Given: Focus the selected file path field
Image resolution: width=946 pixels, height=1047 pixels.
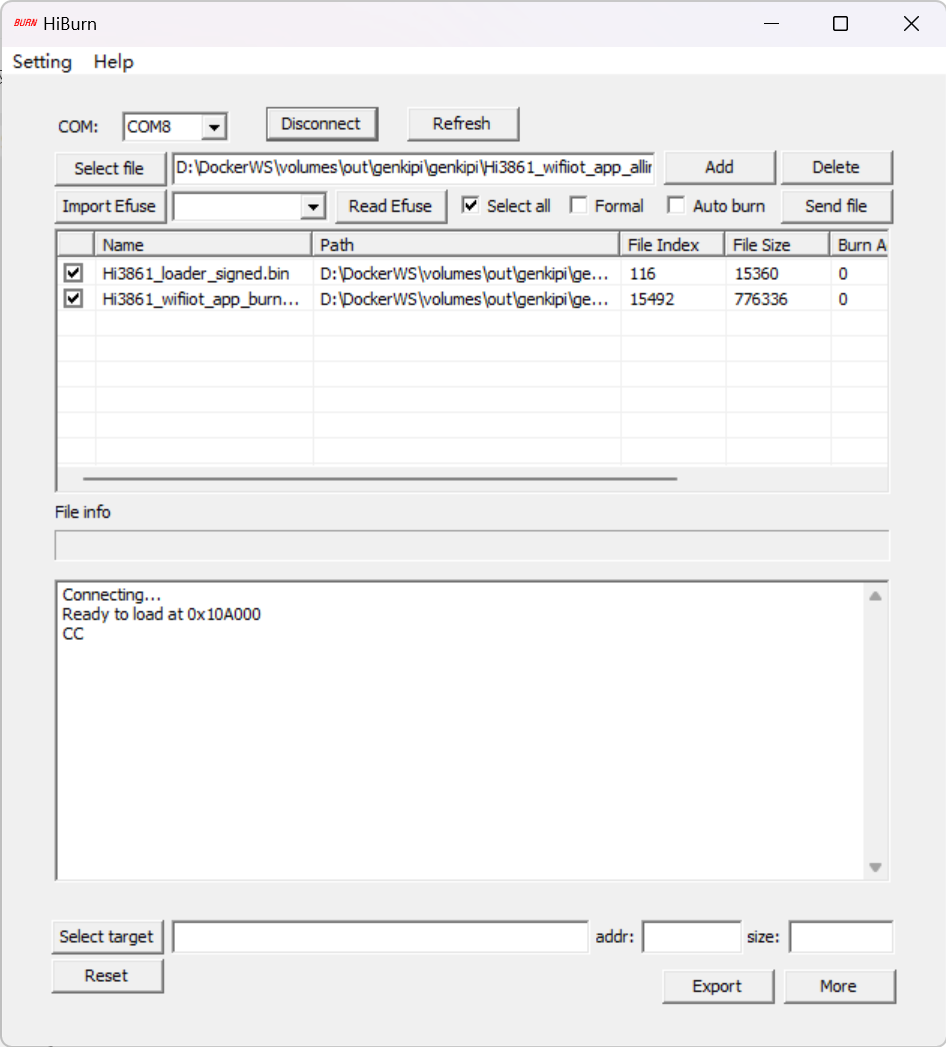Looking at the screenshot, I should coord(413,168).
